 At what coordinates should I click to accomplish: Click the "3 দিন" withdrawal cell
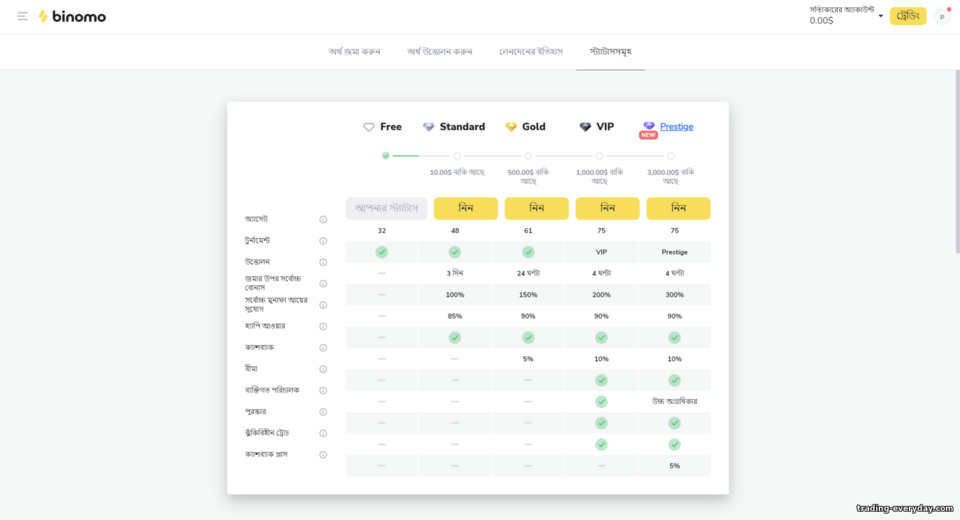click(454, 273)
